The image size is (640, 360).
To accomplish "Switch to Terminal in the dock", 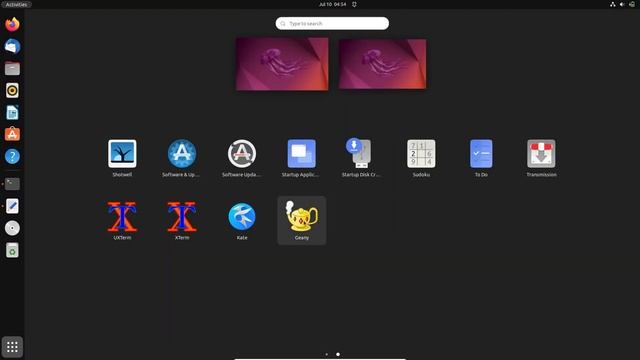I will (12, 184).
